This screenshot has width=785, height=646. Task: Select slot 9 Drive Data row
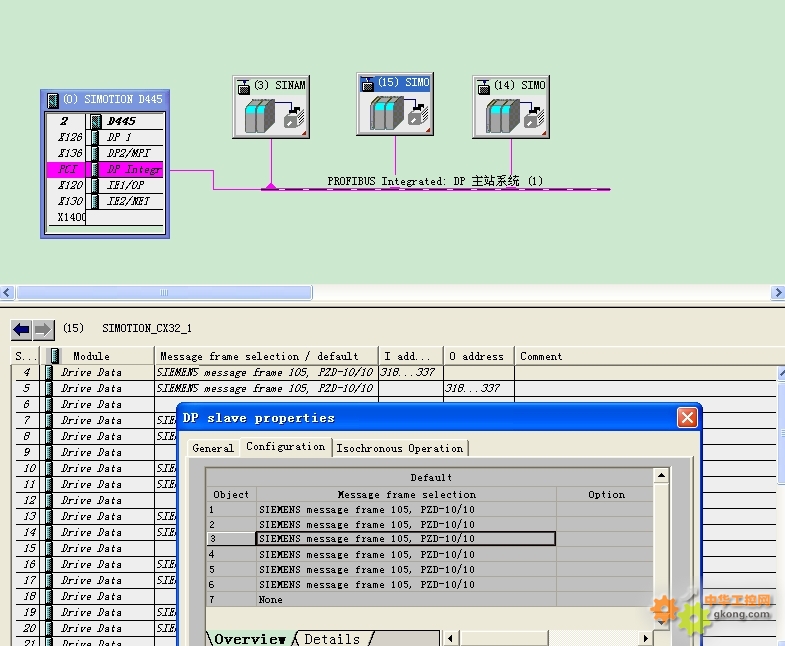(92, 453)
